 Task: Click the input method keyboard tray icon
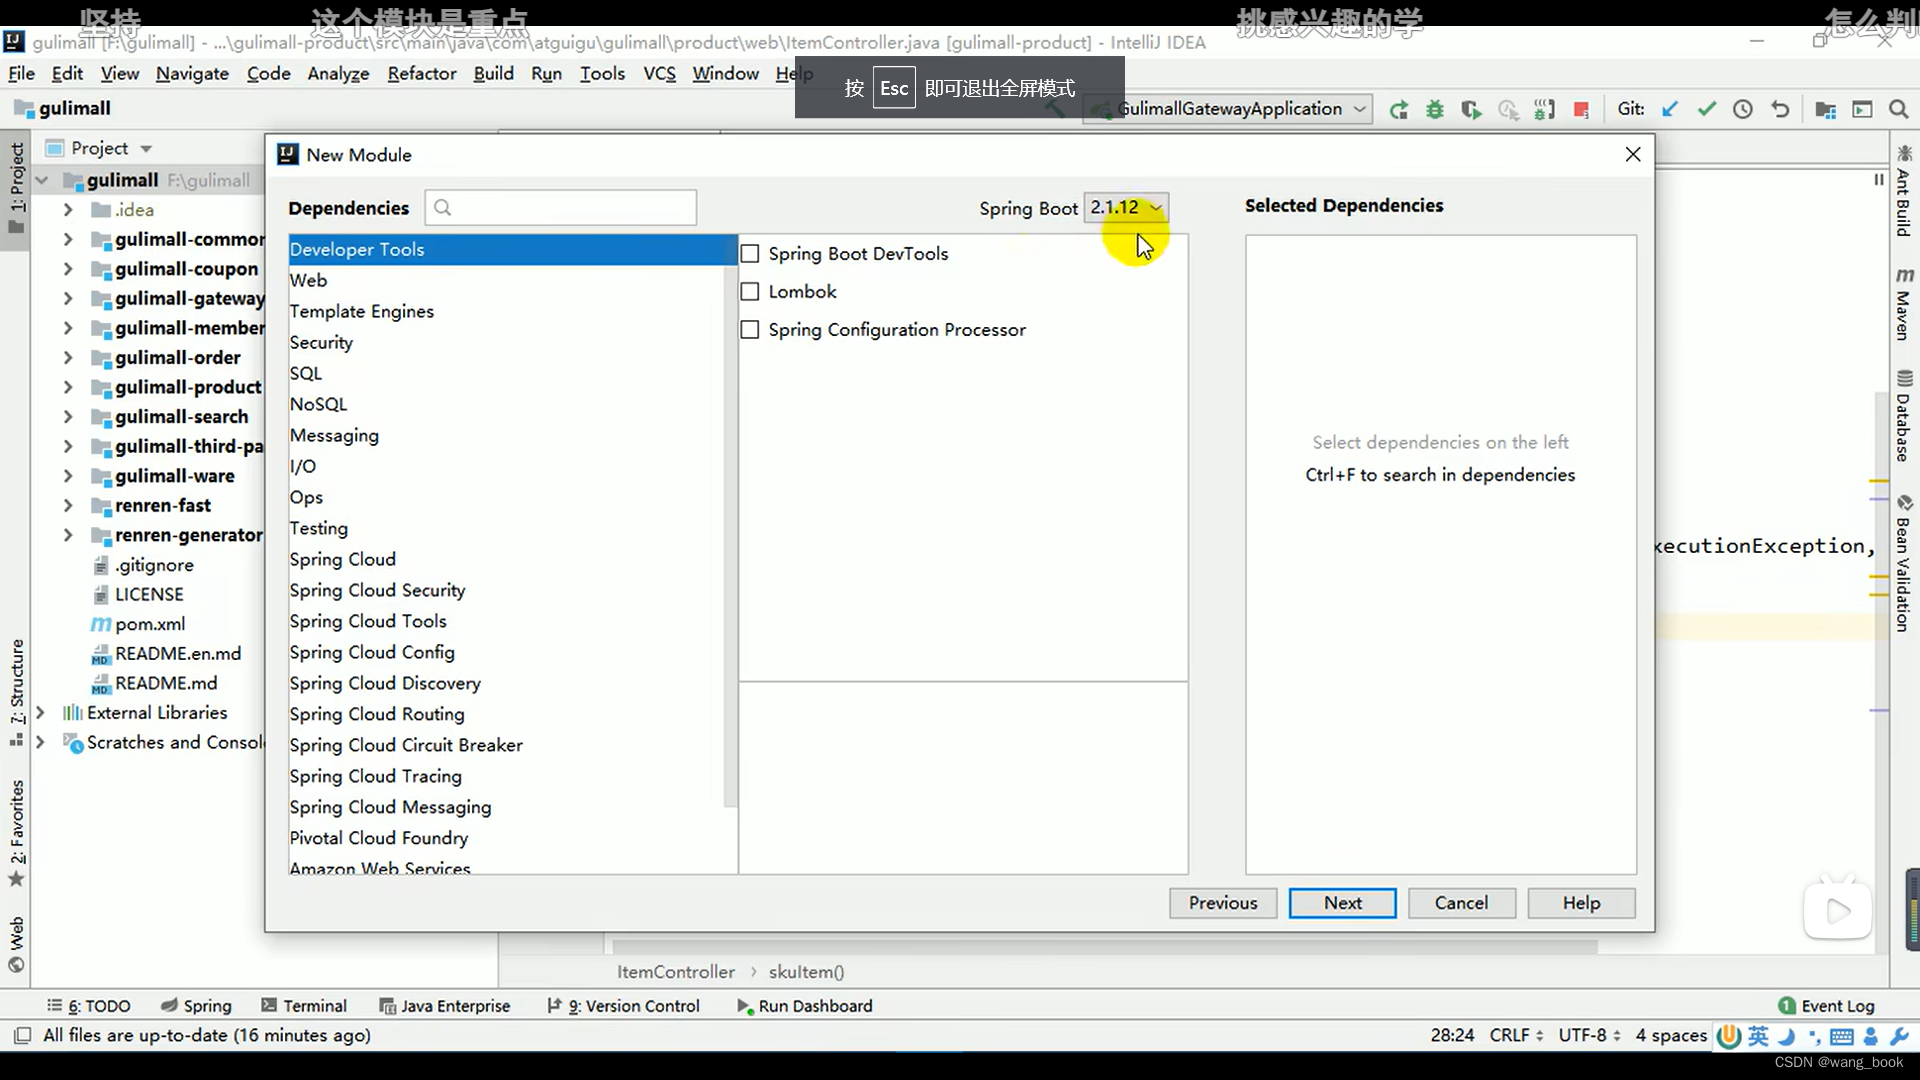[x=1841, y=1036]
